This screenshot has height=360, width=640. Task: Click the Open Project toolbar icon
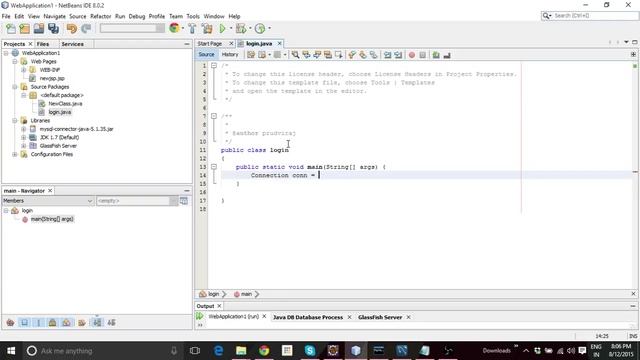[x=39, y=29]
